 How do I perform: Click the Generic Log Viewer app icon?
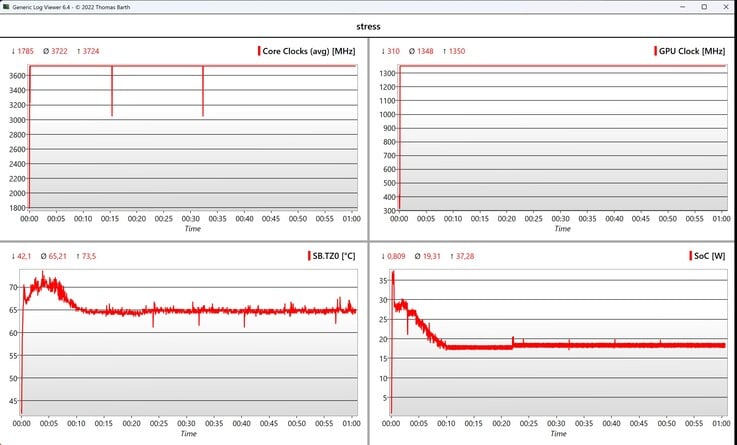coord(6,7)
